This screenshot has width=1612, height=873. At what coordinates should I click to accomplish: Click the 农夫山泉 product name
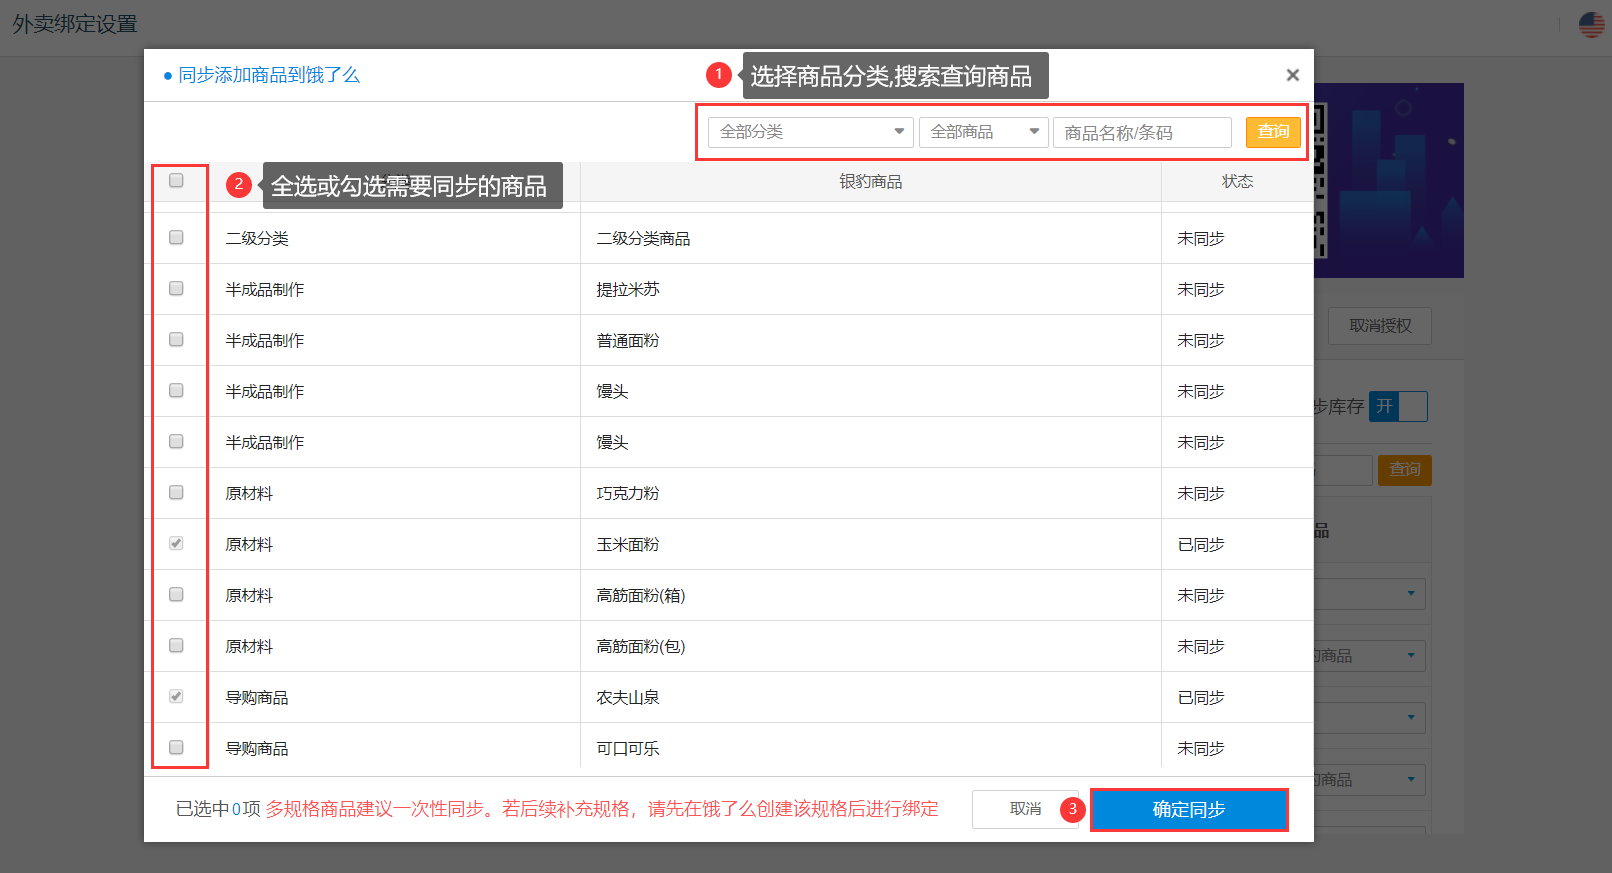(x=628, y=698)
